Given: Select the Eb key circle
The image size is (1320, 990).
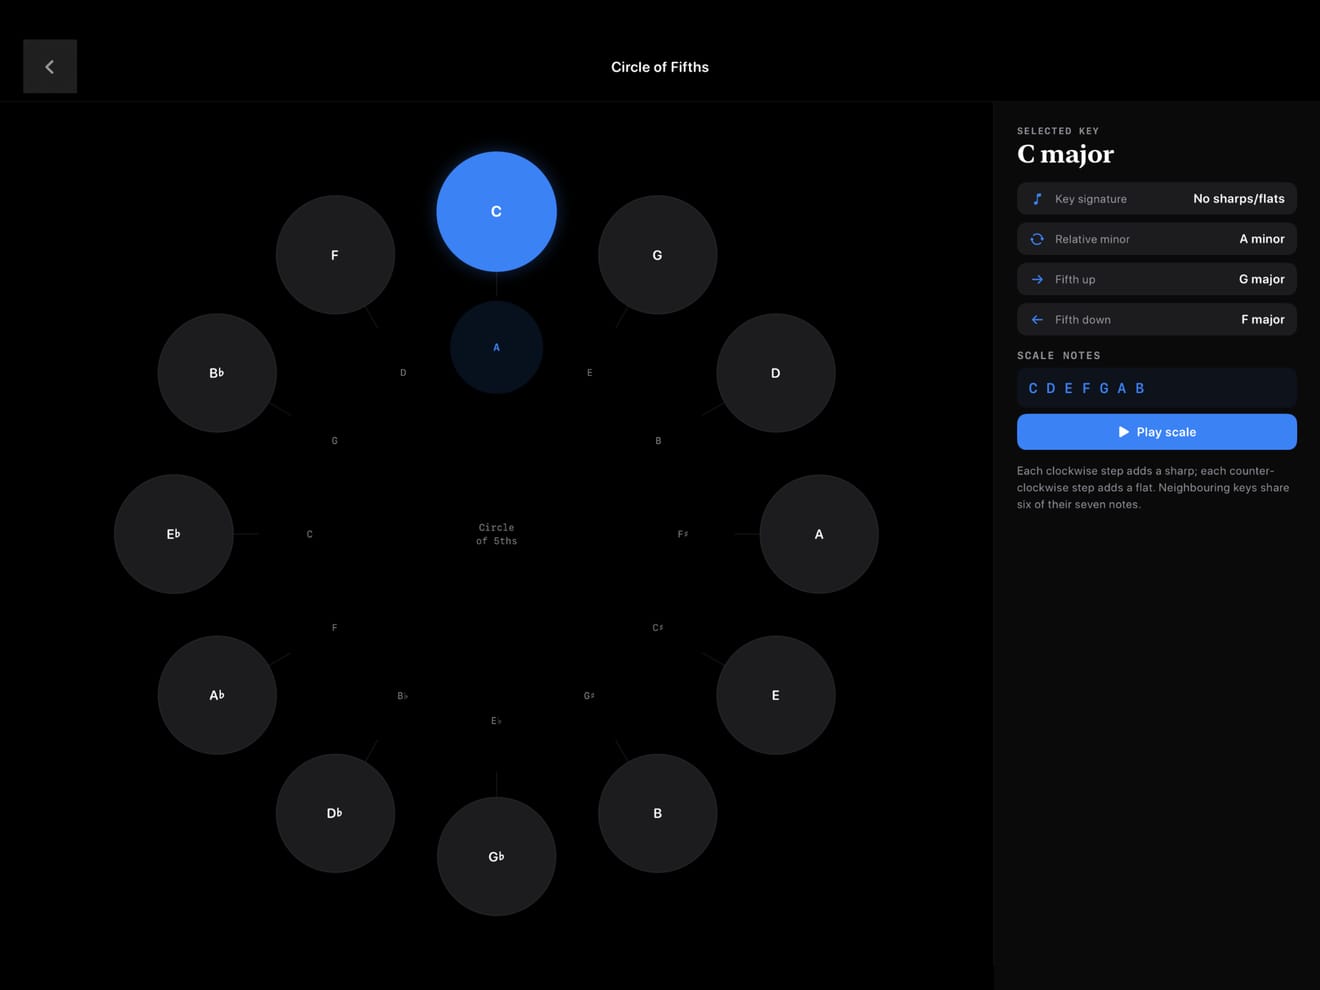Looking at the screenshot, I should pos(174,534).
